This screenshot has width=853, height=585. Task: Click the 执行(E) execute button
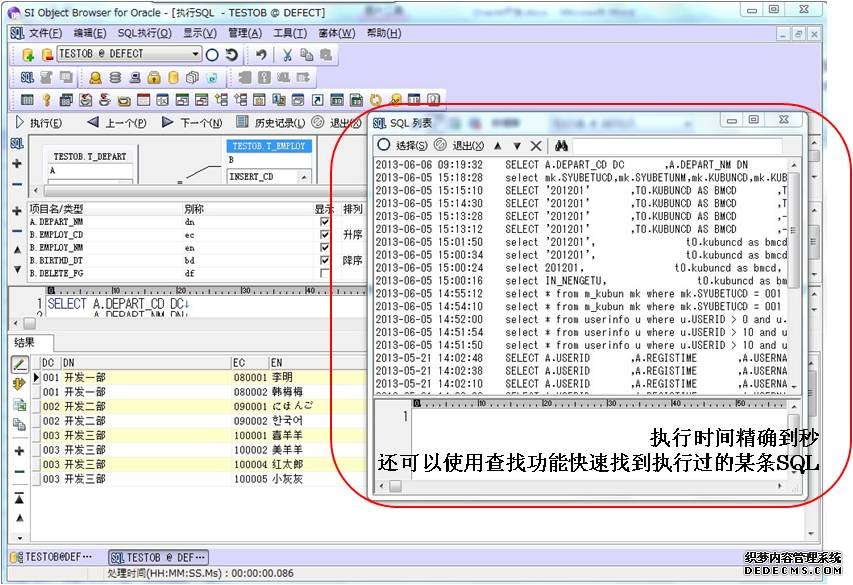(x=38, y=123)
